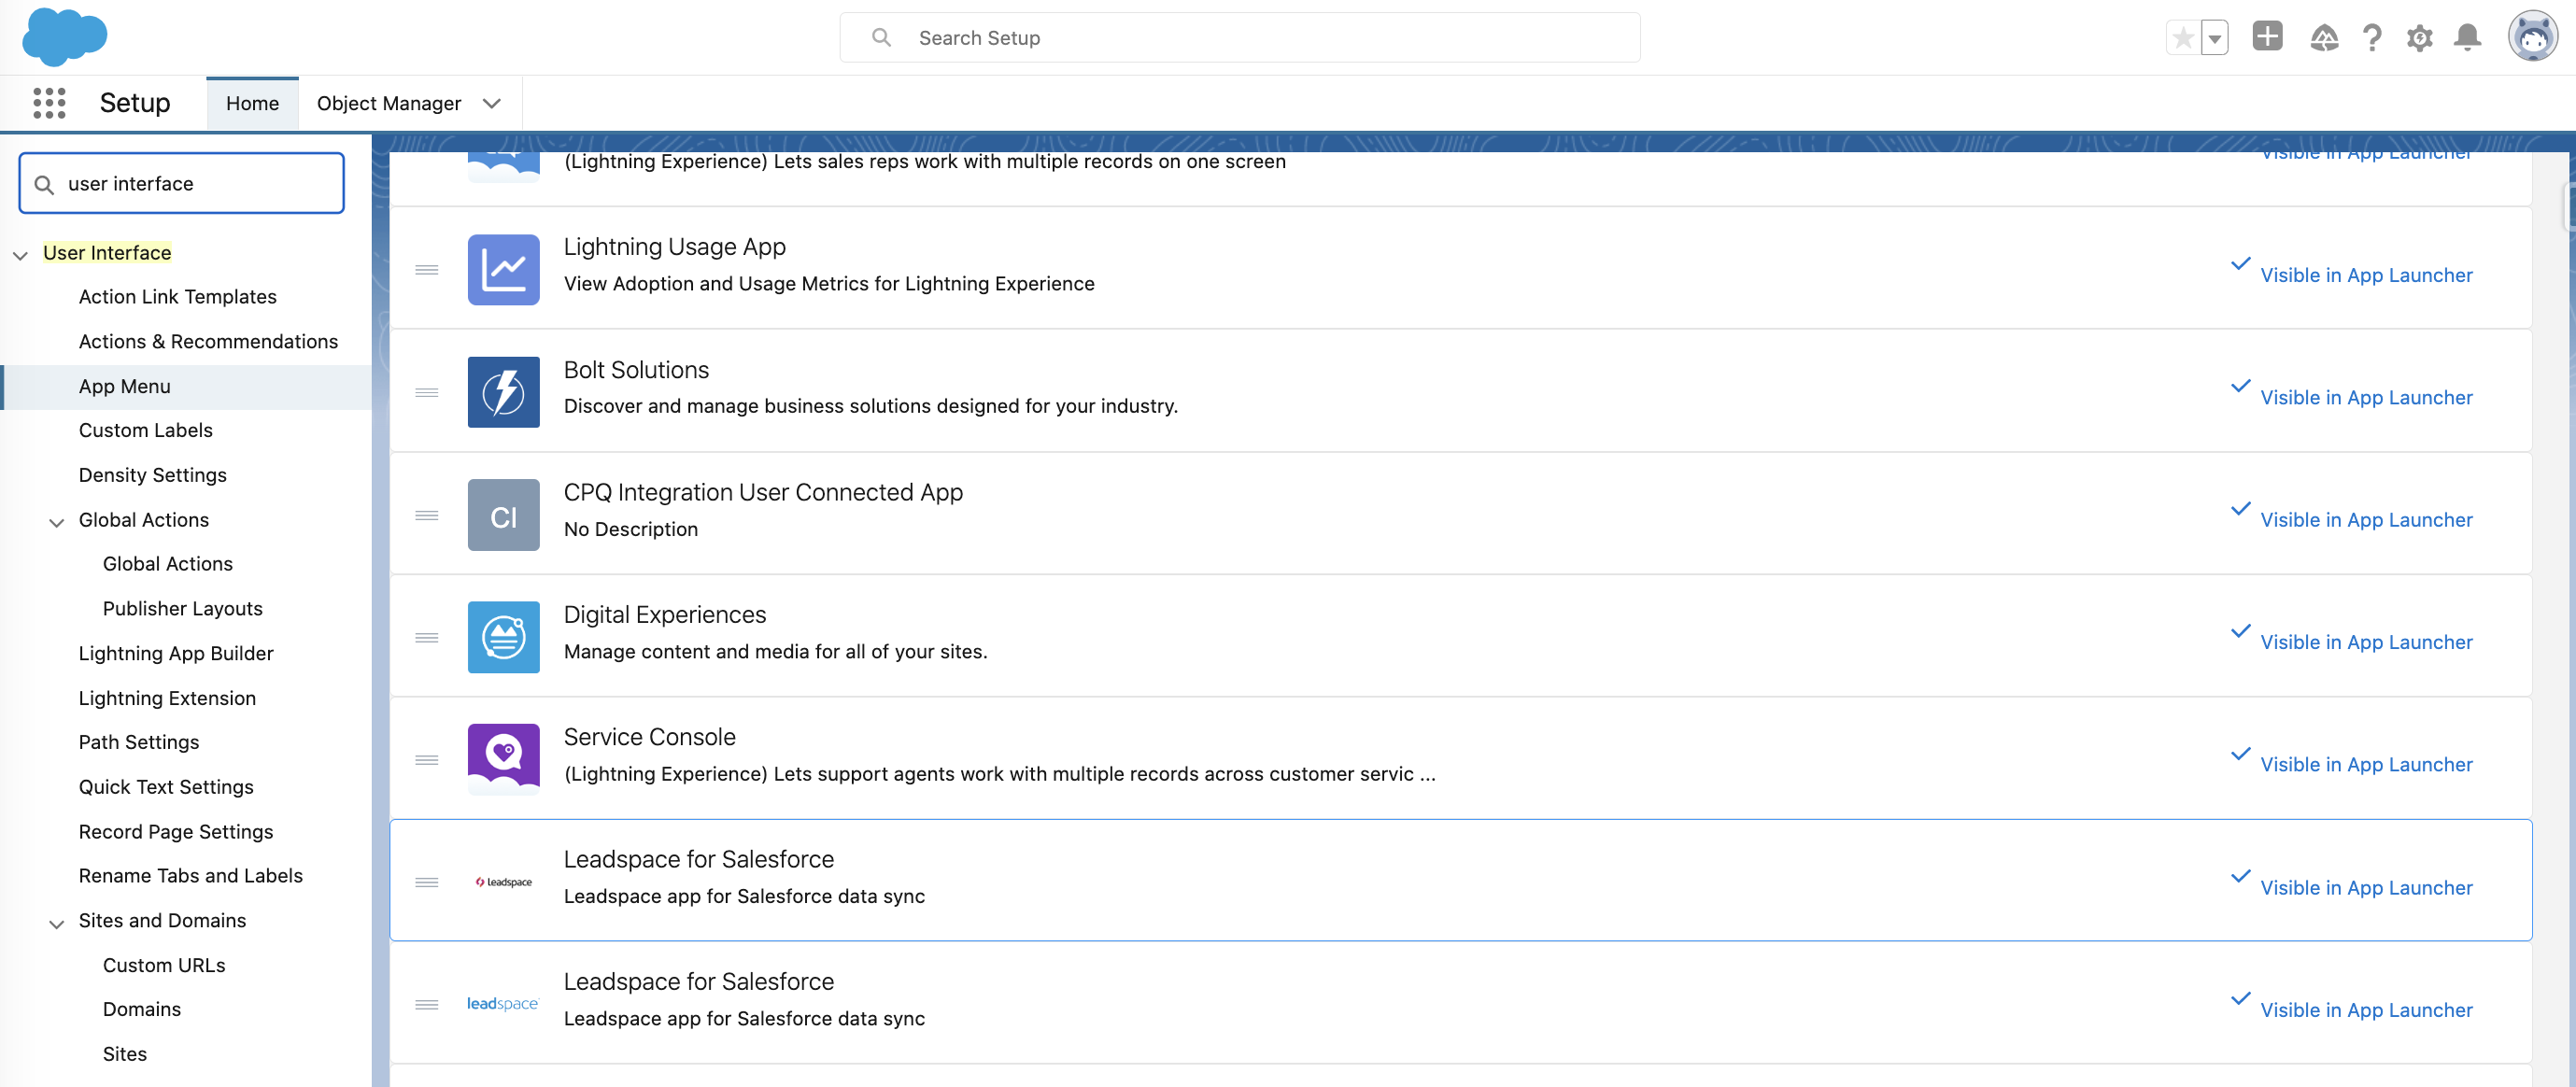
Task: Grab the Digital Experiences drag handle
Action: 427,637
